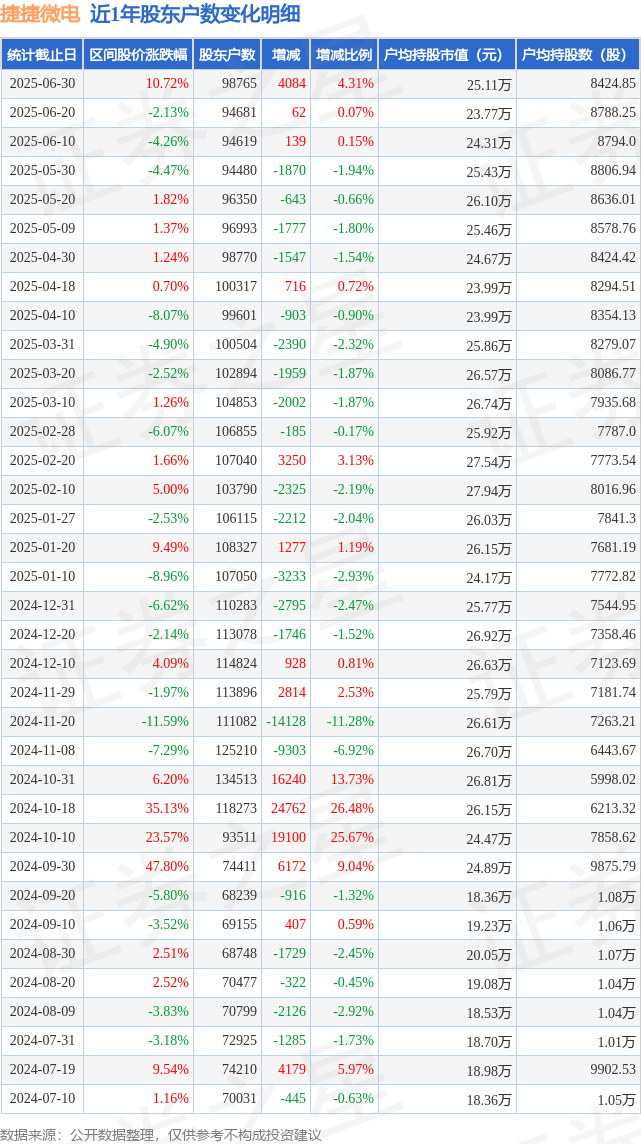
Task: Click the 2024-07-10 date row
Action: pos(320,1098)
